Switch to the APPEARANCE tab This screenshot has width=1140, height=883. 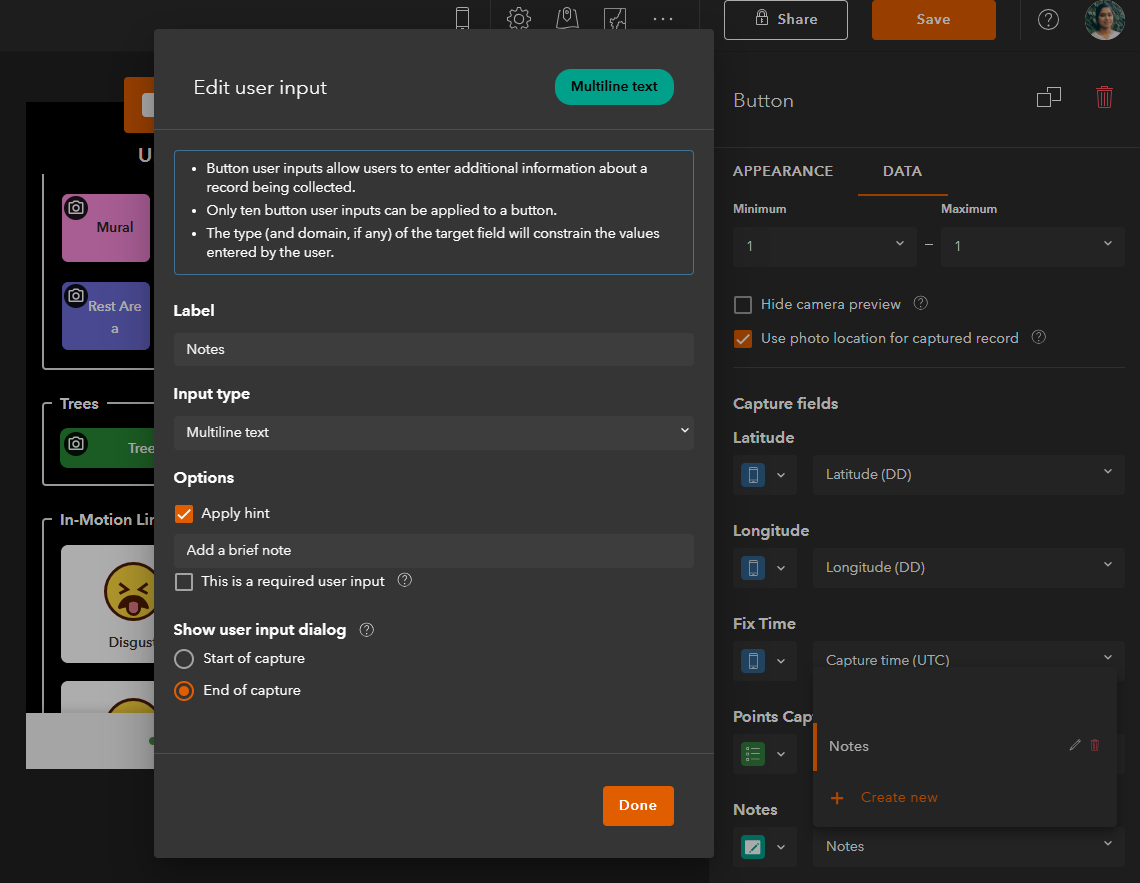(x=782, y=172)
